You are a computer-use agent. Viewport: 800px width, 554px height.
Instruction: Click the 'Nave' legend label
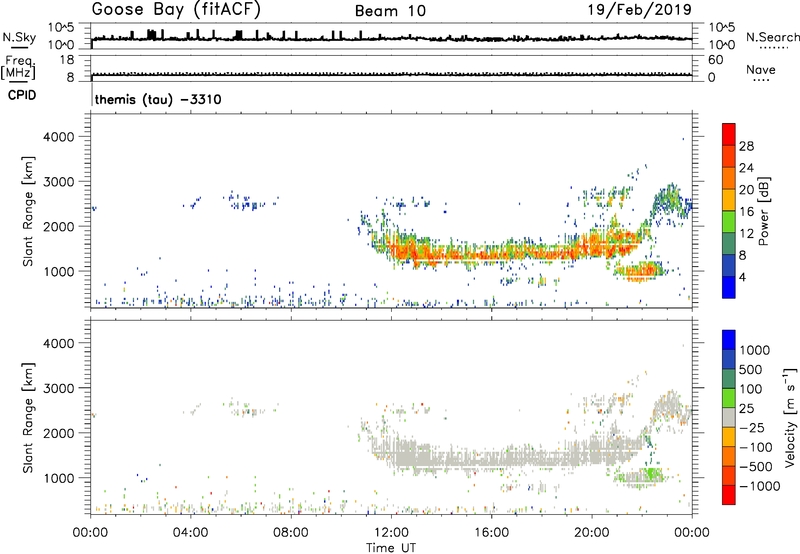761,70
